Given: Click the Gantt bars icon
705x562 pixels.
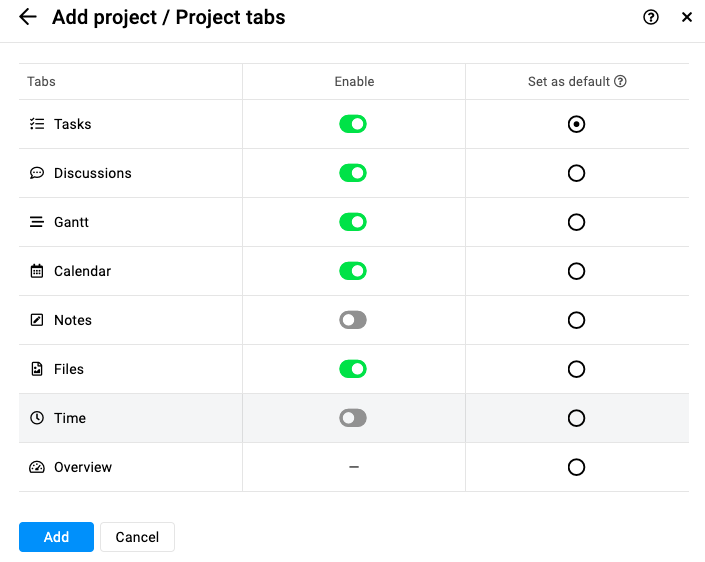Looking at the screenshot, I should [x=37, y=222].
